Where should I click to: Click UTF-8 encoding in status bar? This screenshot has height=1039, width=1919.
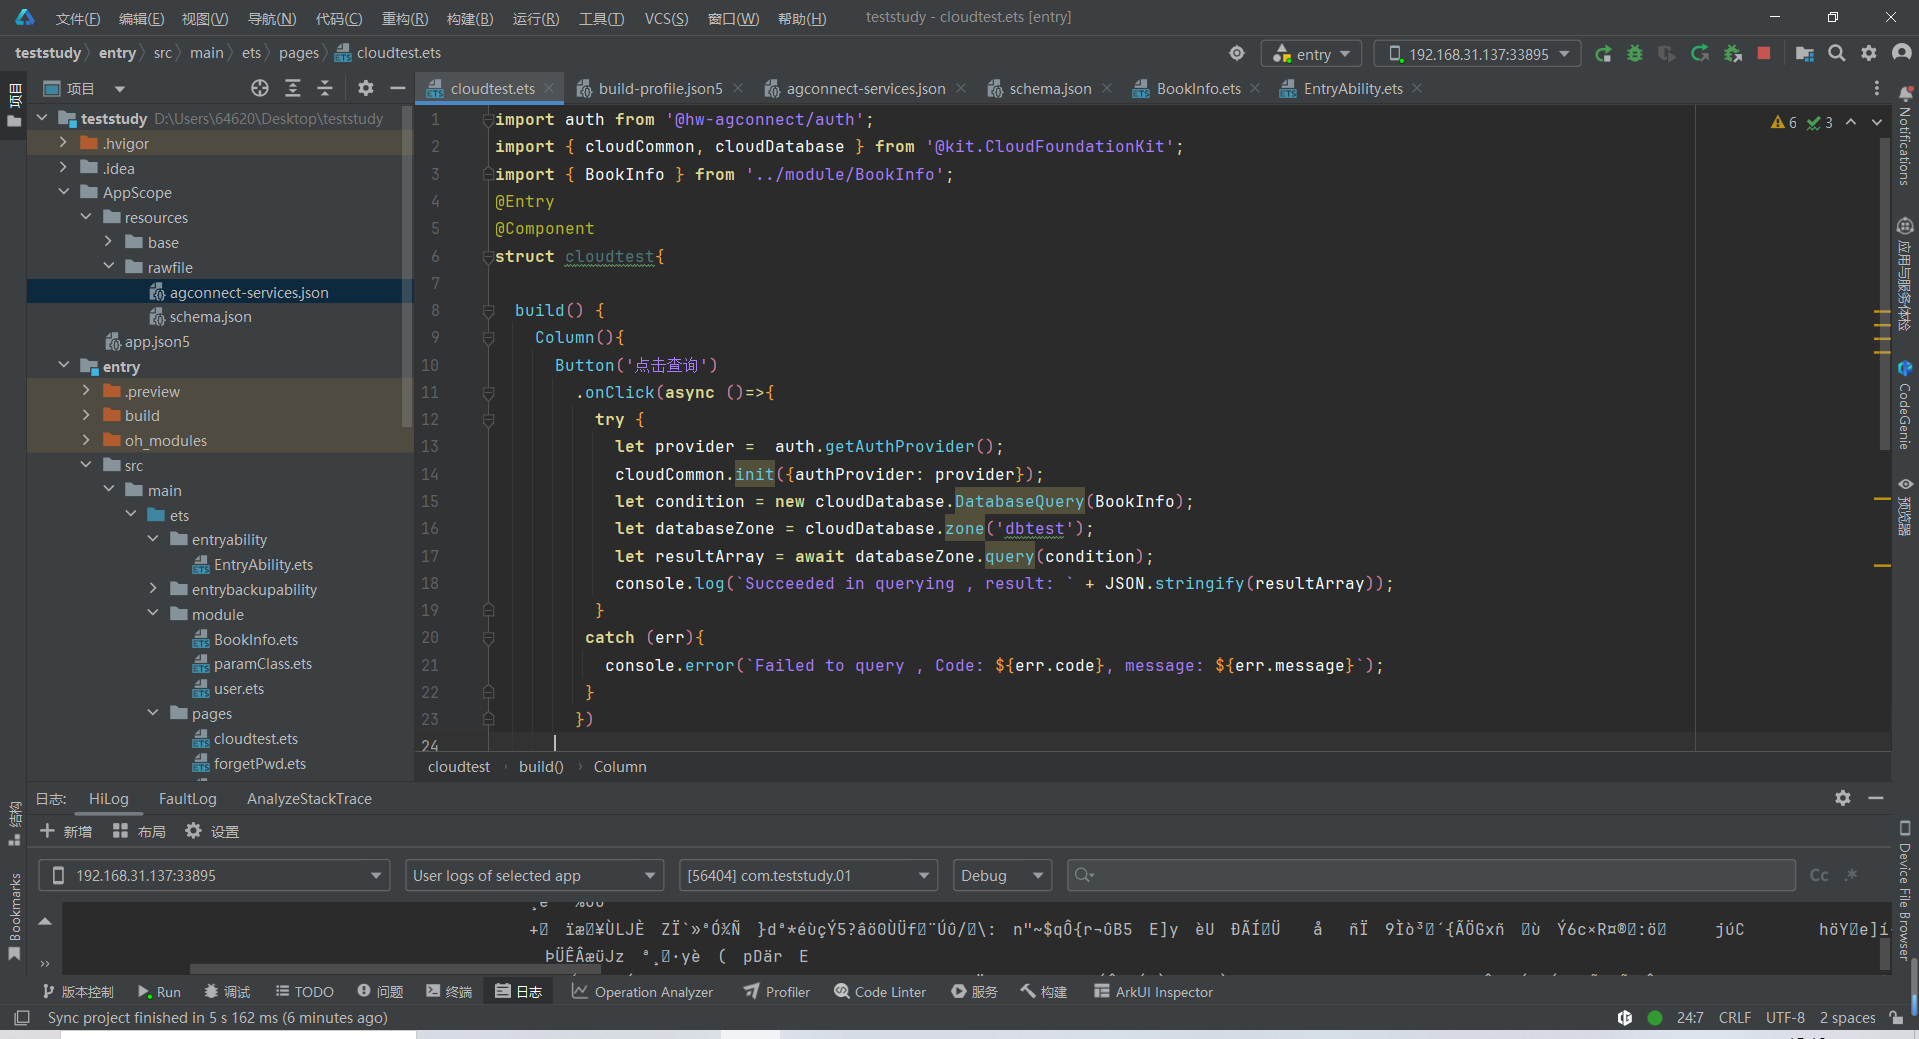1785,1017
